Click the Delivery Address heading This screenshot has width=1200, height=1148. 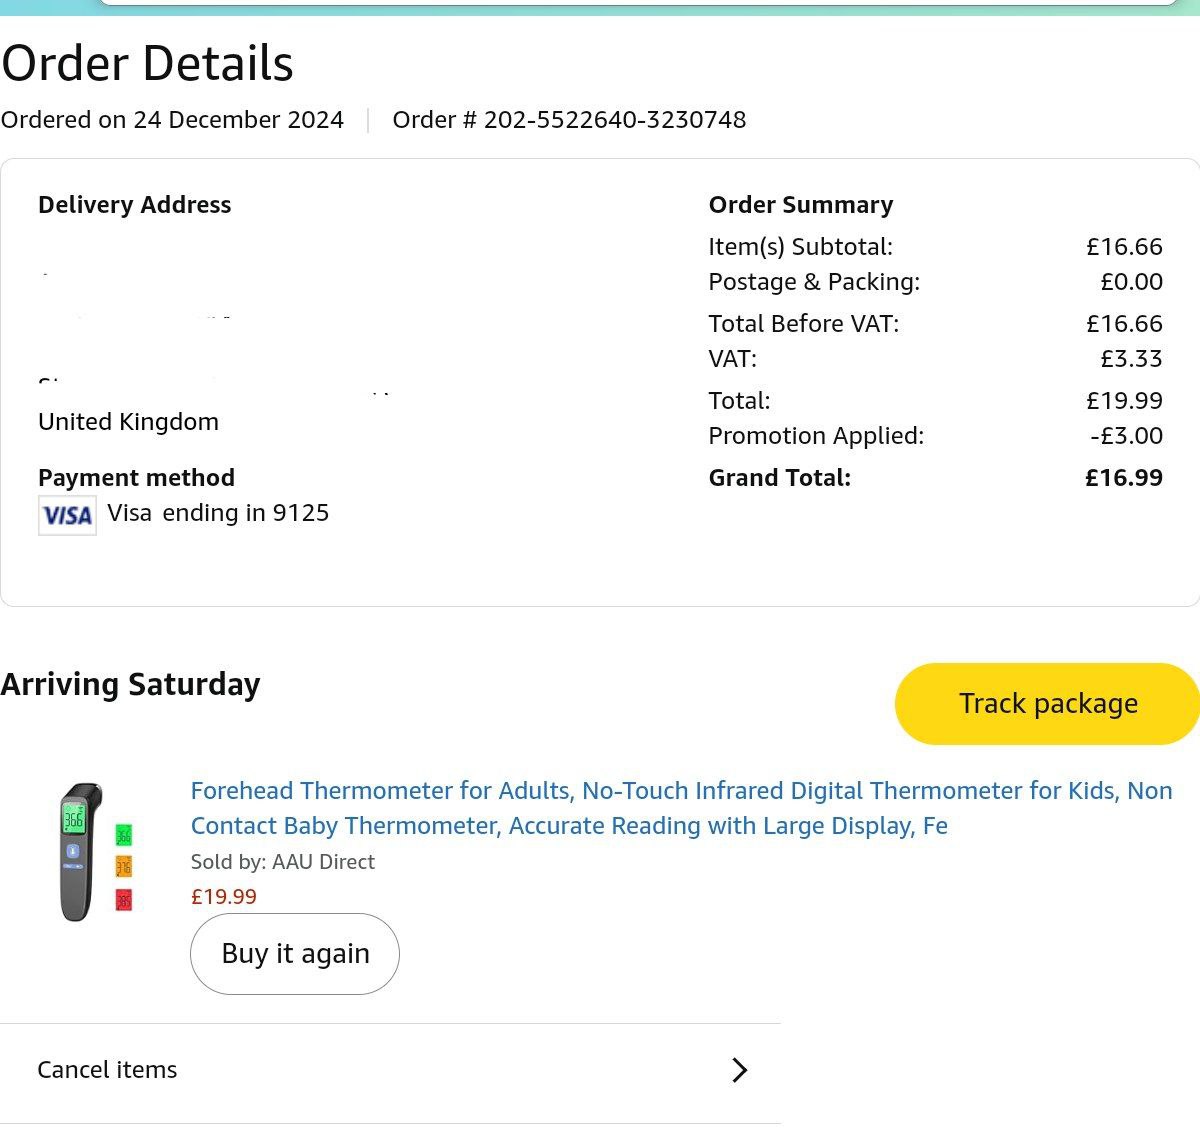[134, 205]
